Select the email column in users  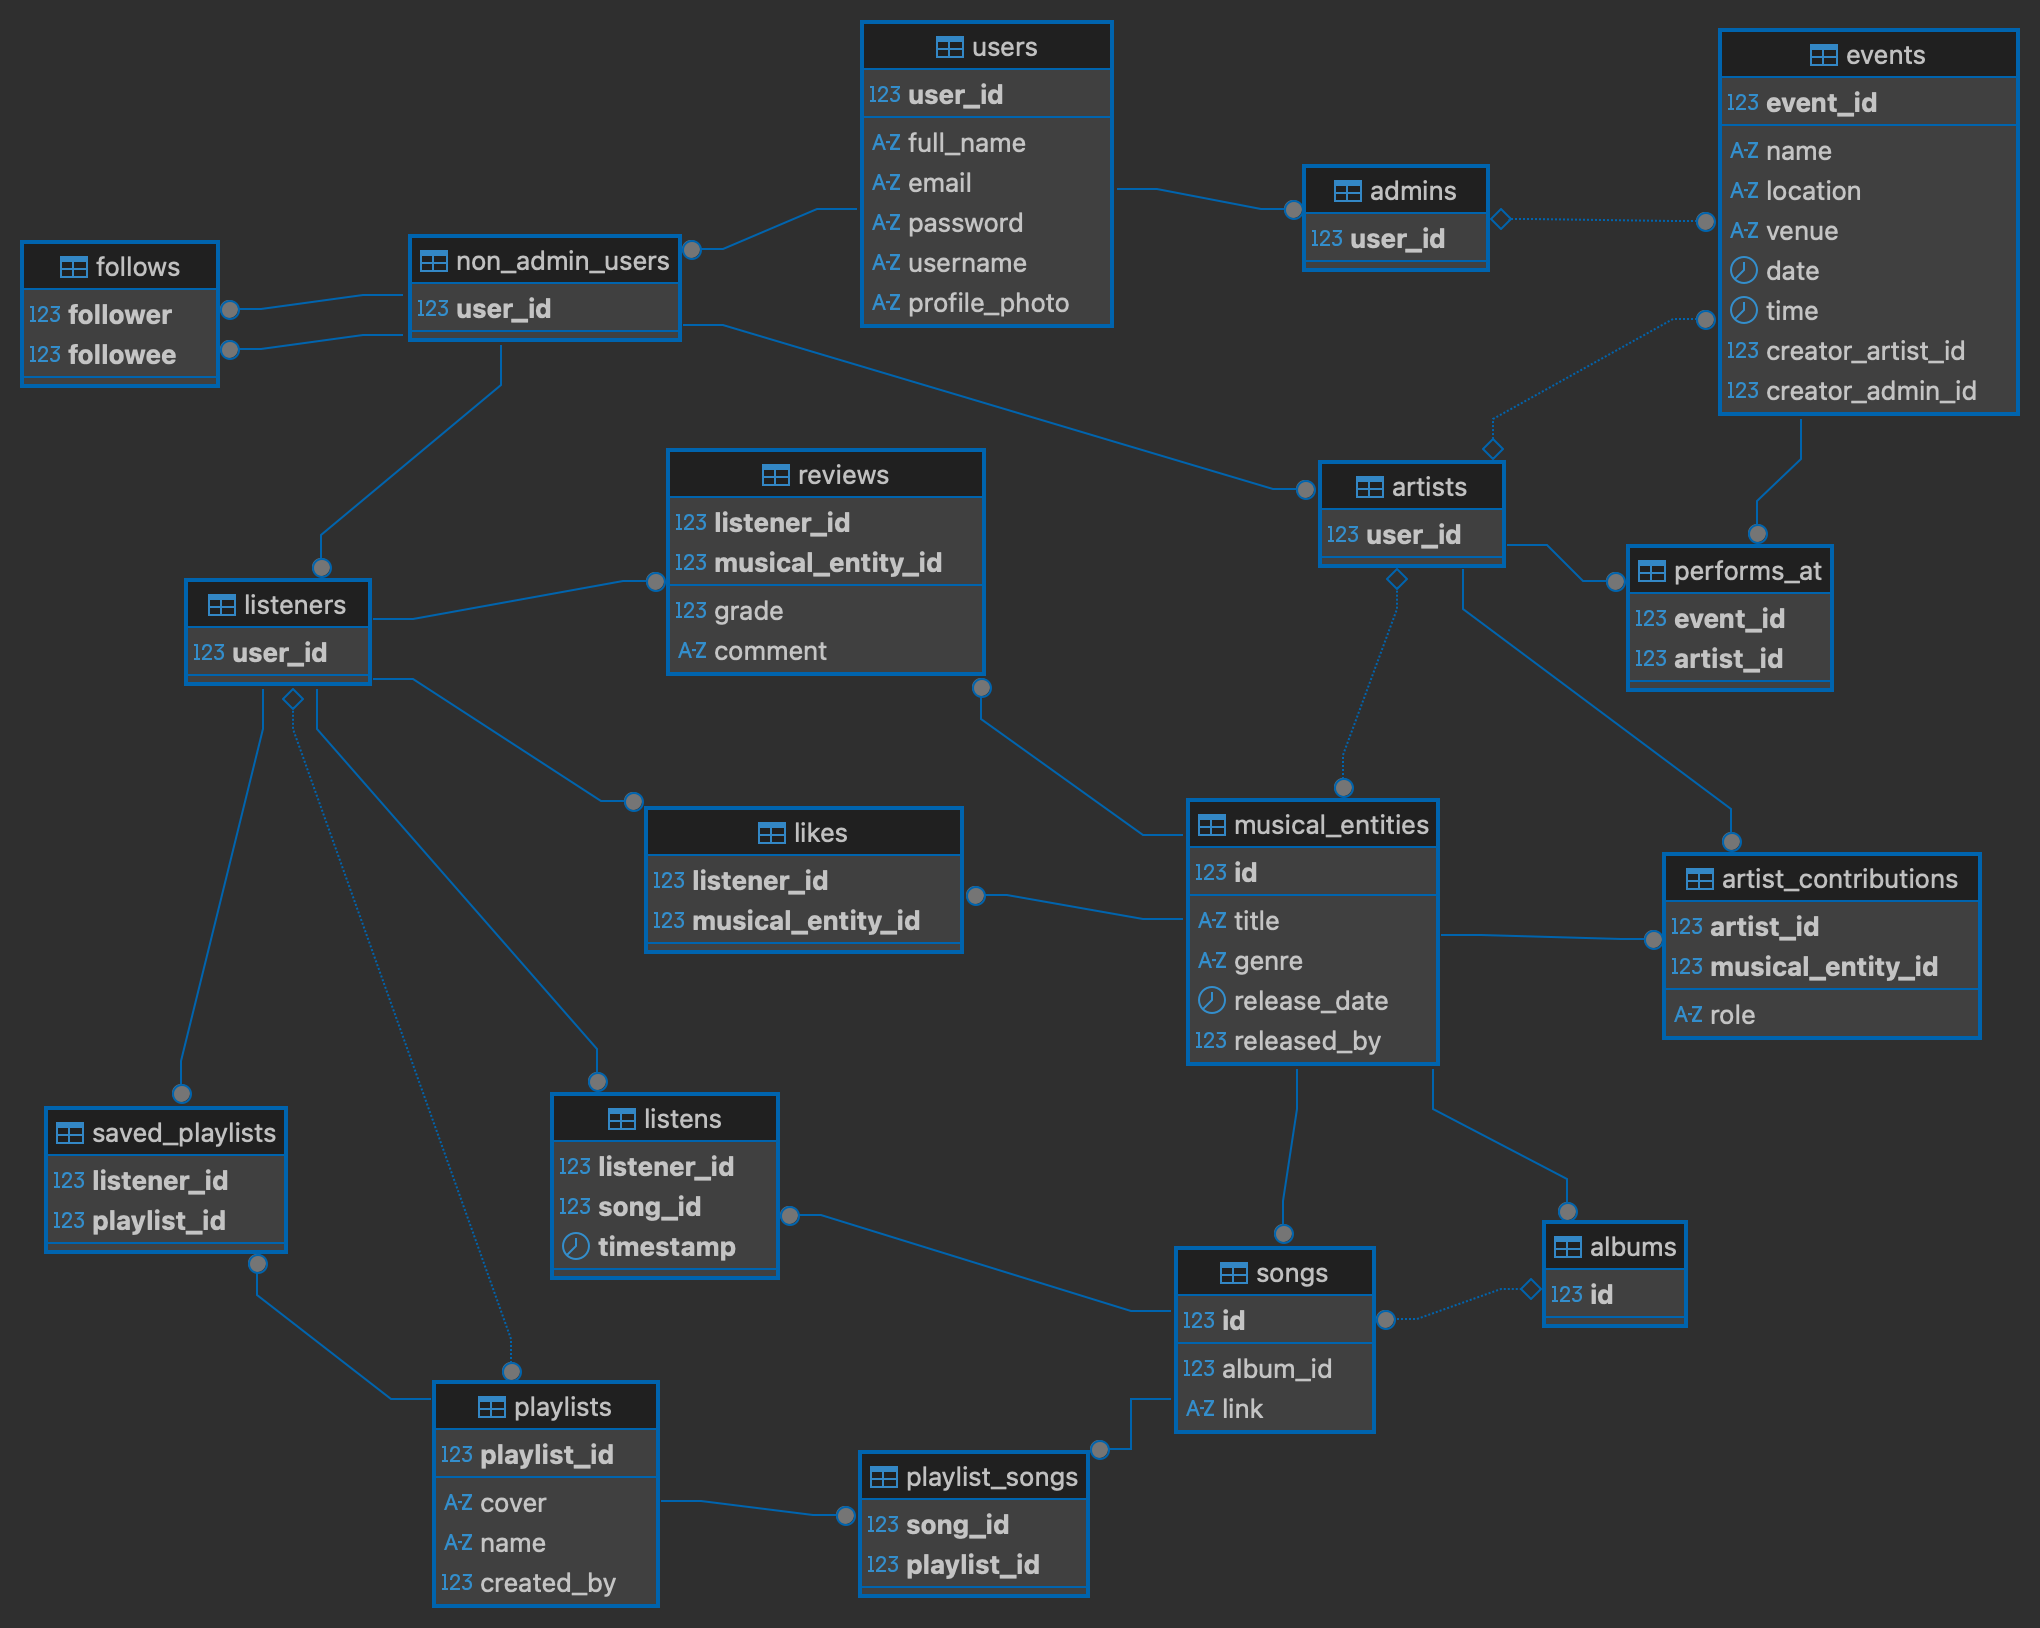tap(940, 183)
